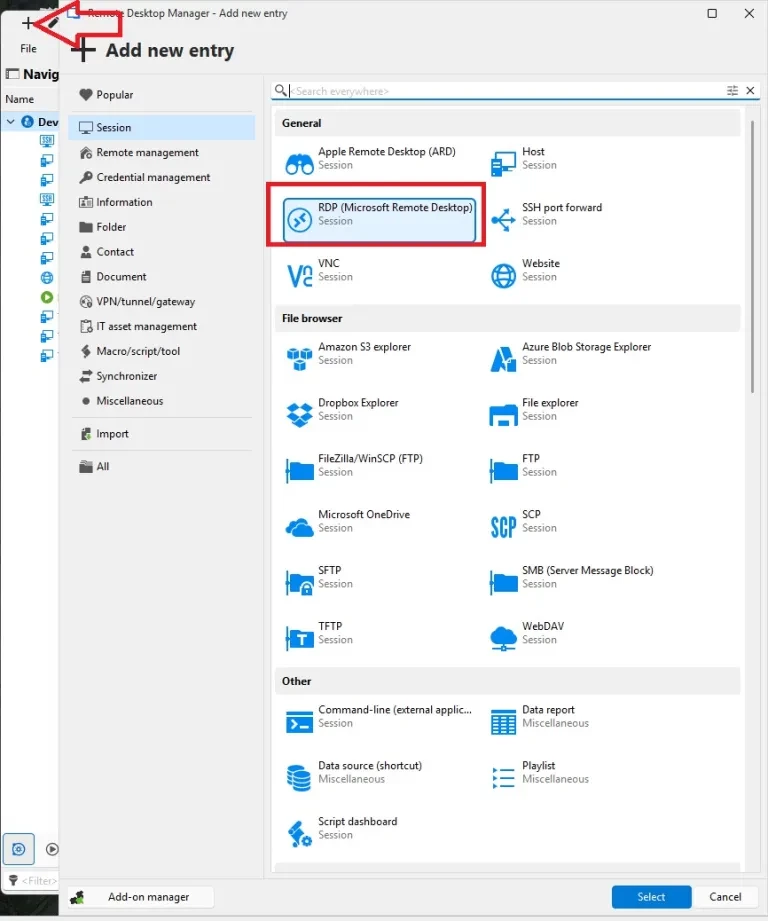Image resolution: width=768 pixels, height=921 pixels.
Task: Open the Contact category
Action: click(161, 252)
